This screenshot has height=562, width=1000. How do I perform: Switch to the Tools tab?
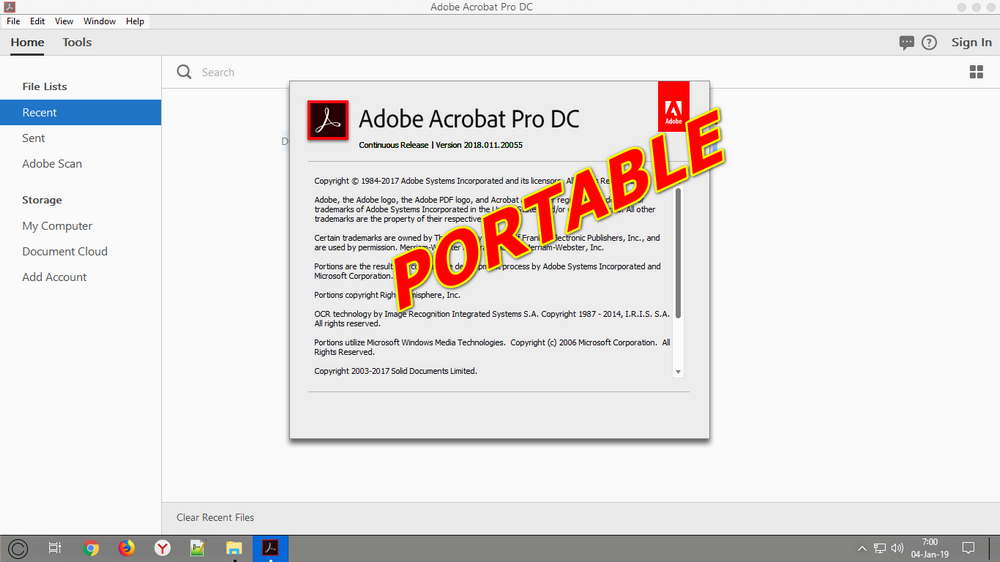pyautogui.click(x=77, y=42)
